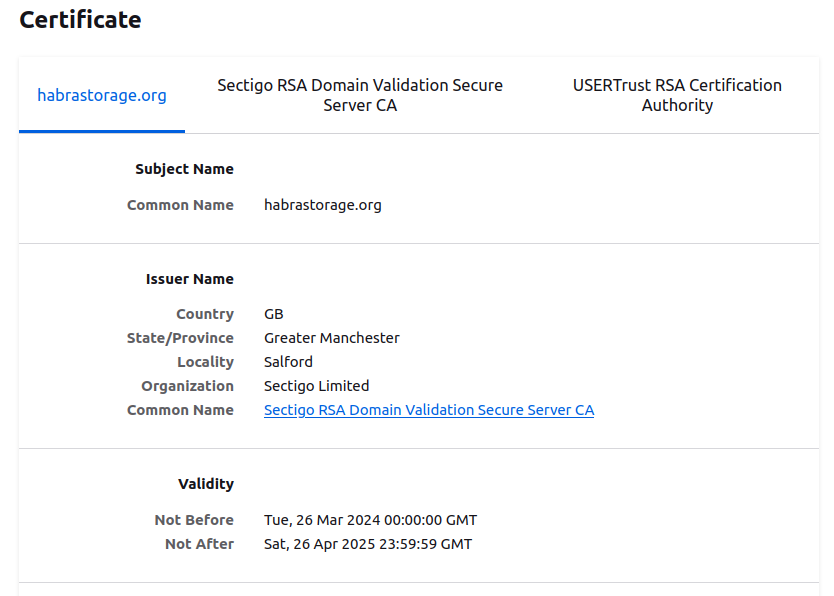This screenshot has width=834, height=596.
Task: Click the habrastorage.org Common Name value
Action: point(322,205)
